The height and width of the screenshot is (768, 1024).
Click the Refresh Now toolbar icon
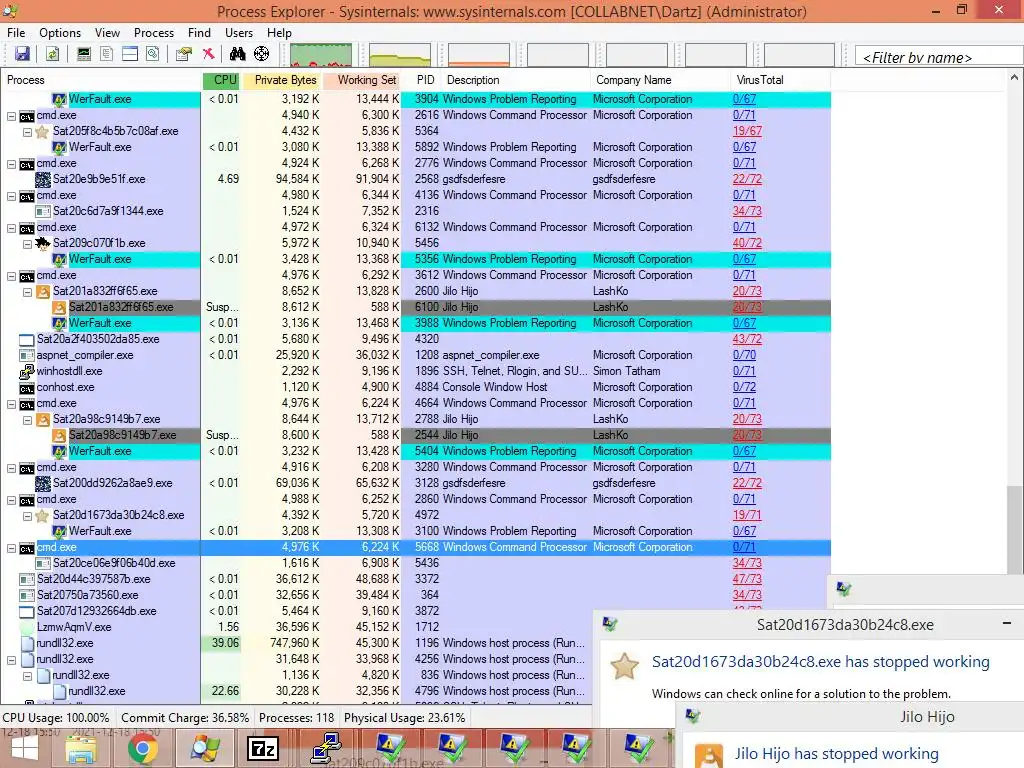(53, 54)
